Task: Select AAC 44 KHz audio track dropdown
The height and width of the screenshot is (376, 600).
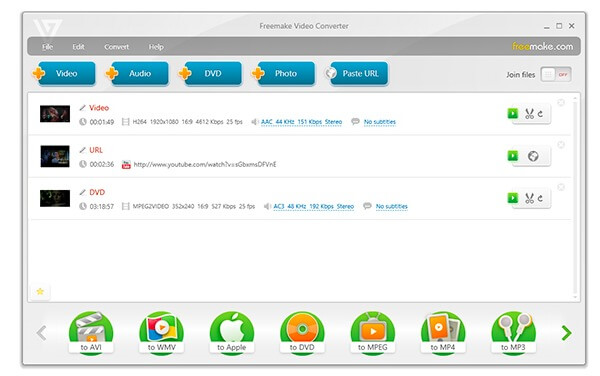Action: click(x=301, y=122)
